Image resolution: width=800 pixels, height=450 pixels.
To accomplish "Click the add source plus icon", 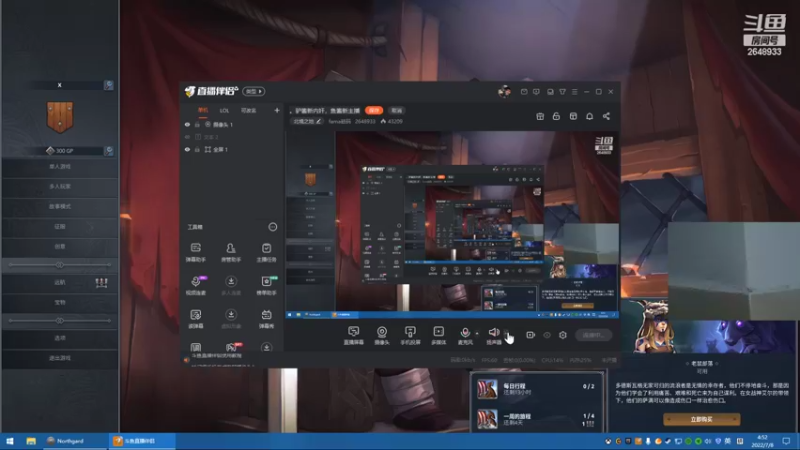I will pyautogui.click(x=277, y=110).
